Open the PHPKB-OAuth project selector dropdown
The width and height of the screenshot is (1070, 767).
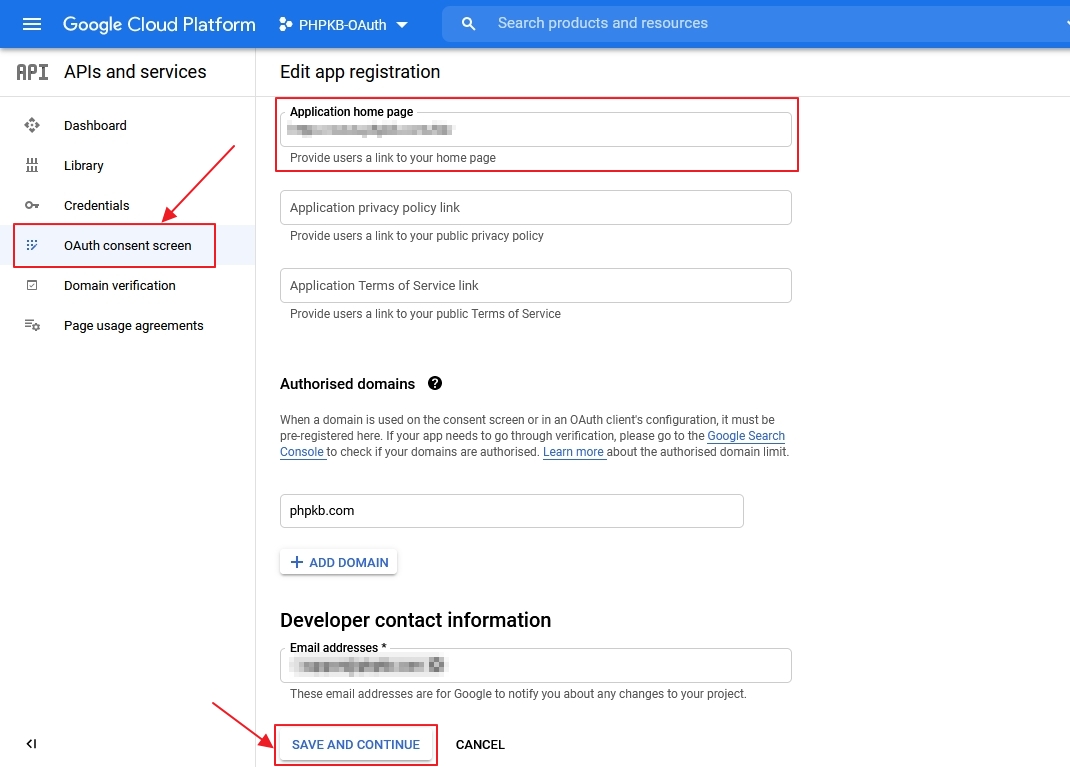(345, 24)
